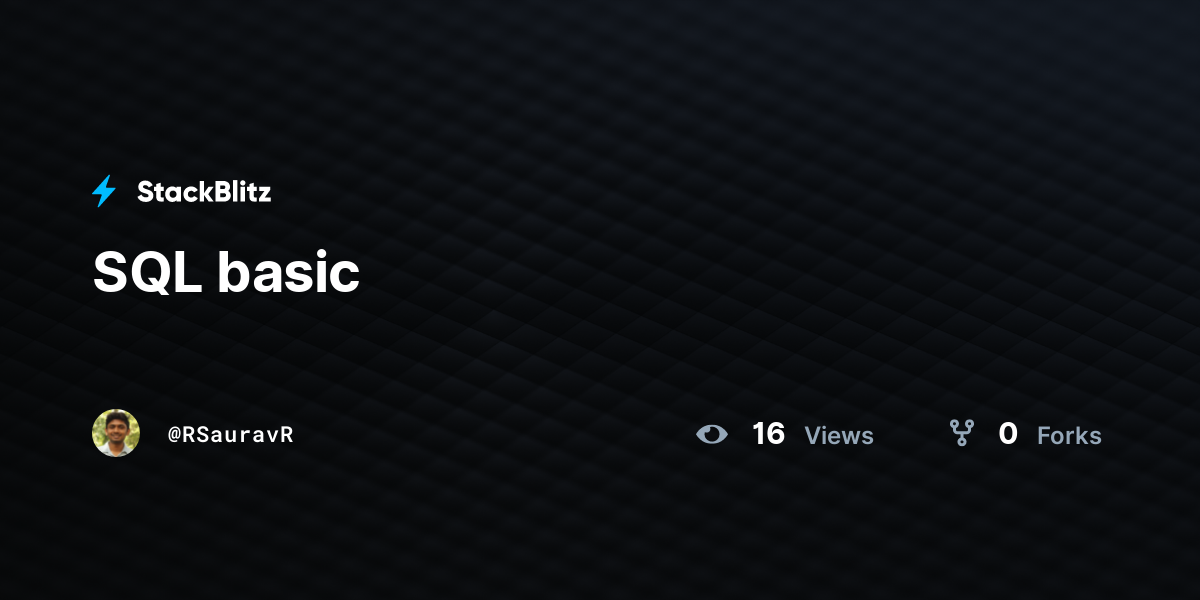
Task: Select the StackBlitz wordmark text
Action: click(204, 192)
